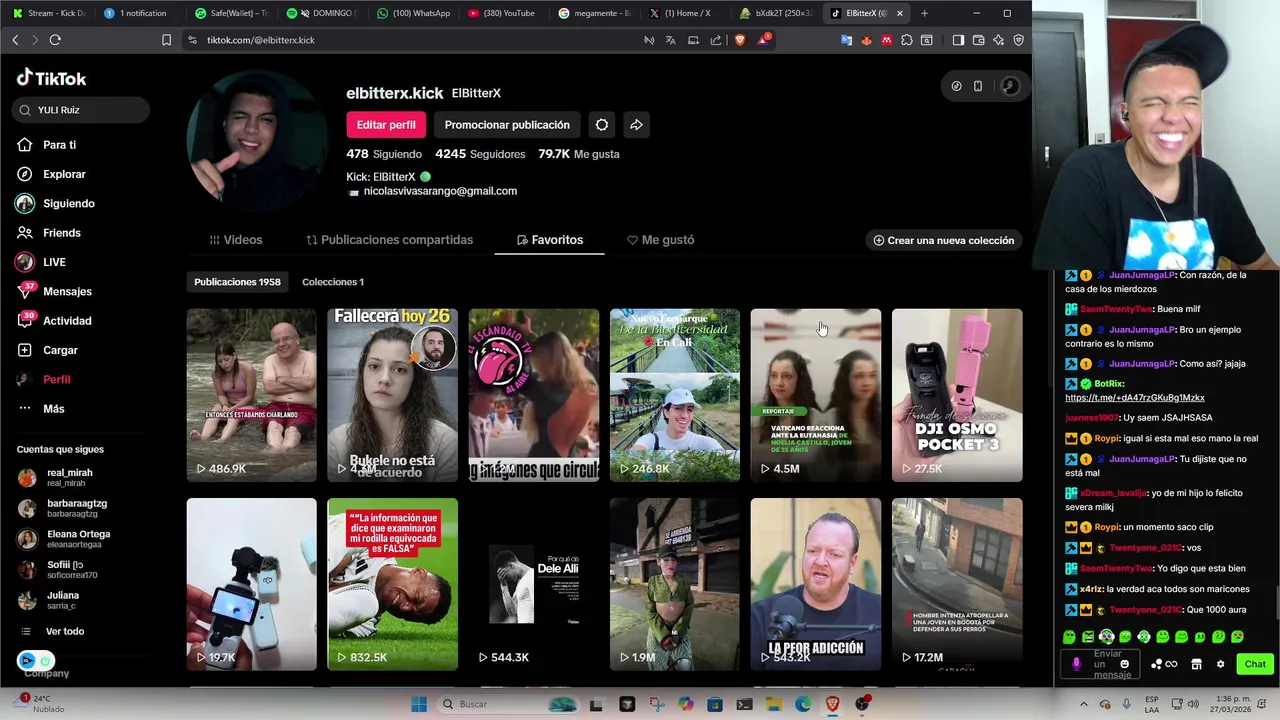
Task: Click the bookmark icon in address bar
Action: 166,40
